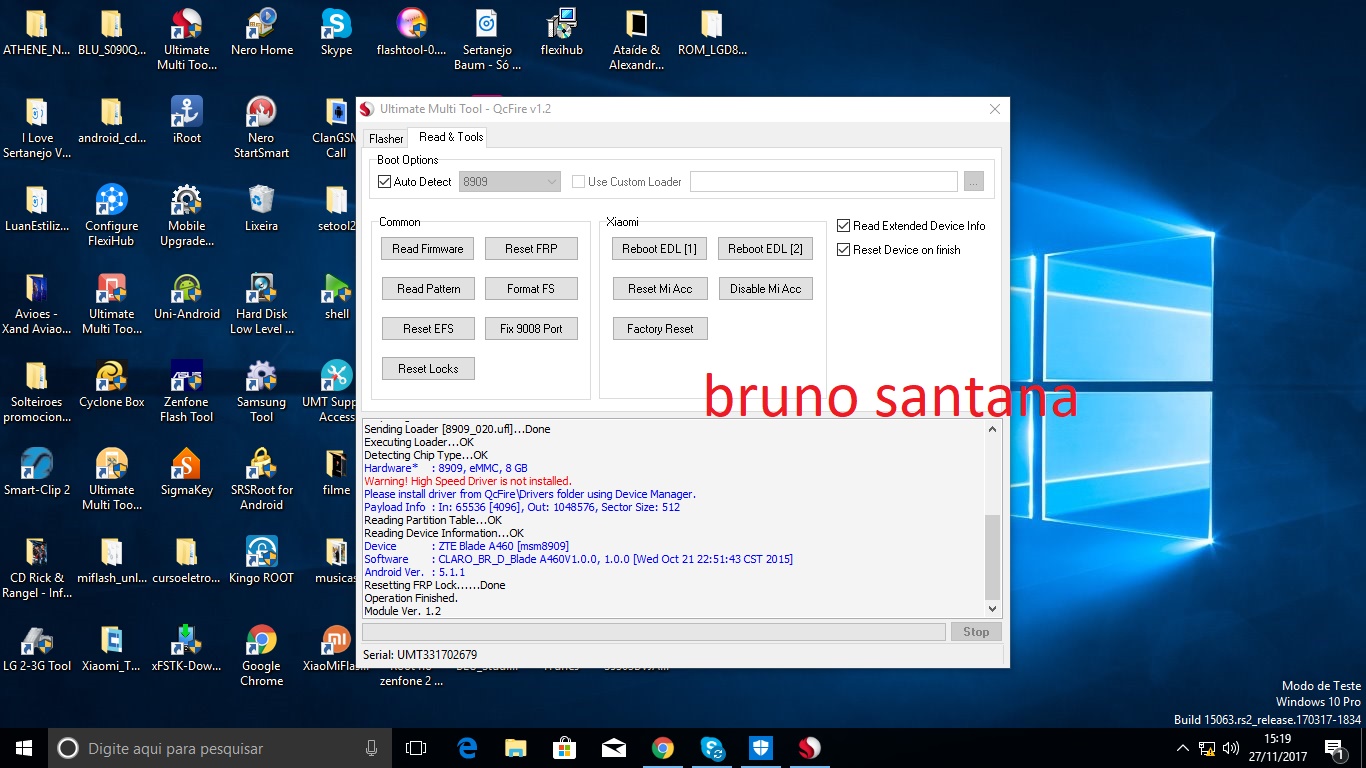Viewport: 1366px width, 768px height.
Task: Toggle Read Extended Device Info checkbox
Action: (844, 226)
